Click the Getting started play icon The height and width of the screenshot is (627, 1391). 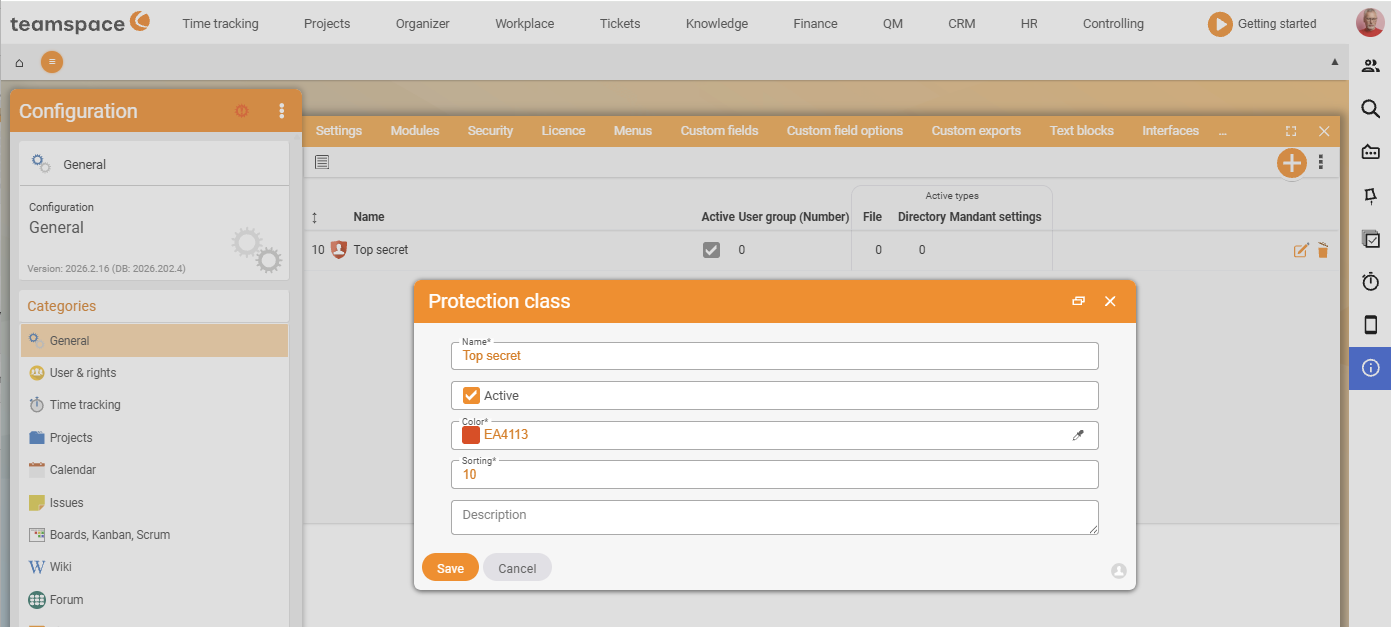(x=1220, y=24)
